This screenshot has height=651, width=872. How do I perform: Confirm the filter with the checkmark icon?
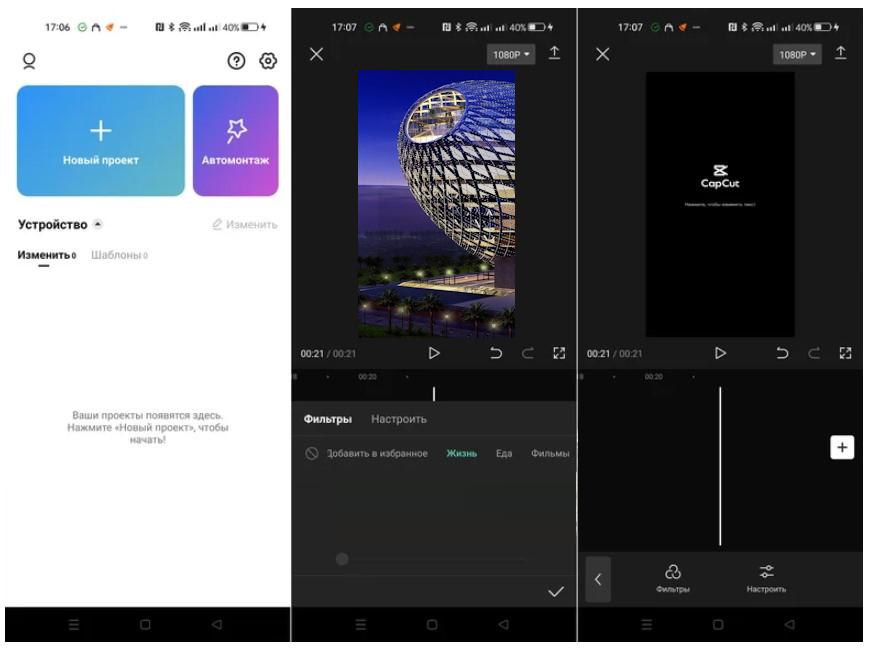pyautogui.click(x=556, y=592)
